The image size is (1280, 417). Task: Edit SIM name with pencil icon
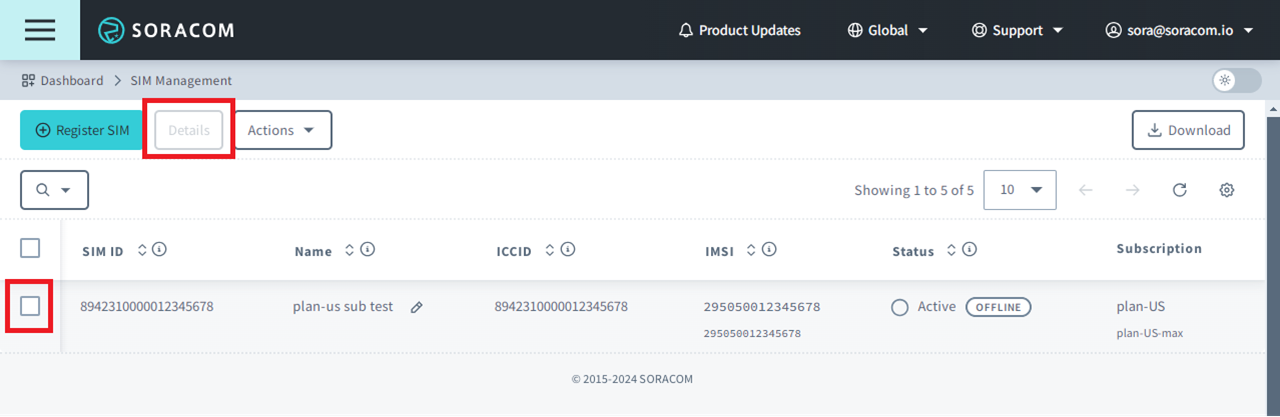[417, 307]
